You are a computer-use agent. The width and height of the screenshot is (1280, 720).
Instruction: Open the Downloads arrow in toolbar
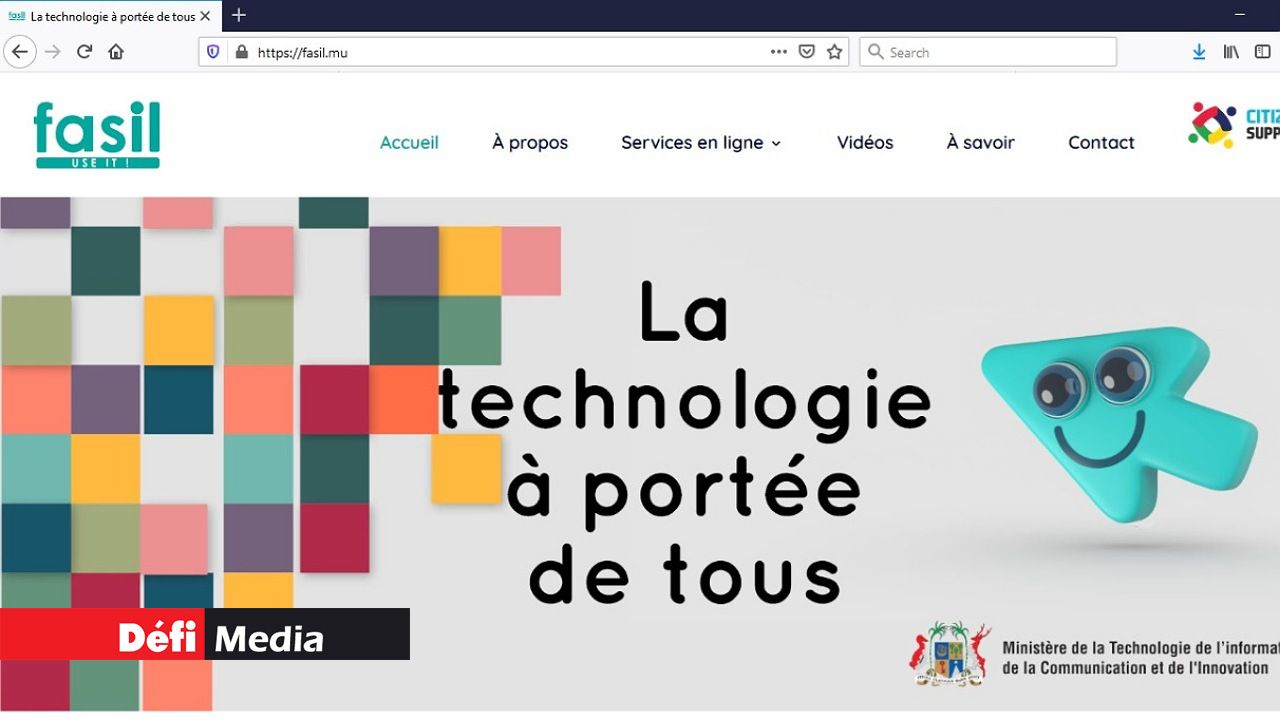[x=1199, y=52]
